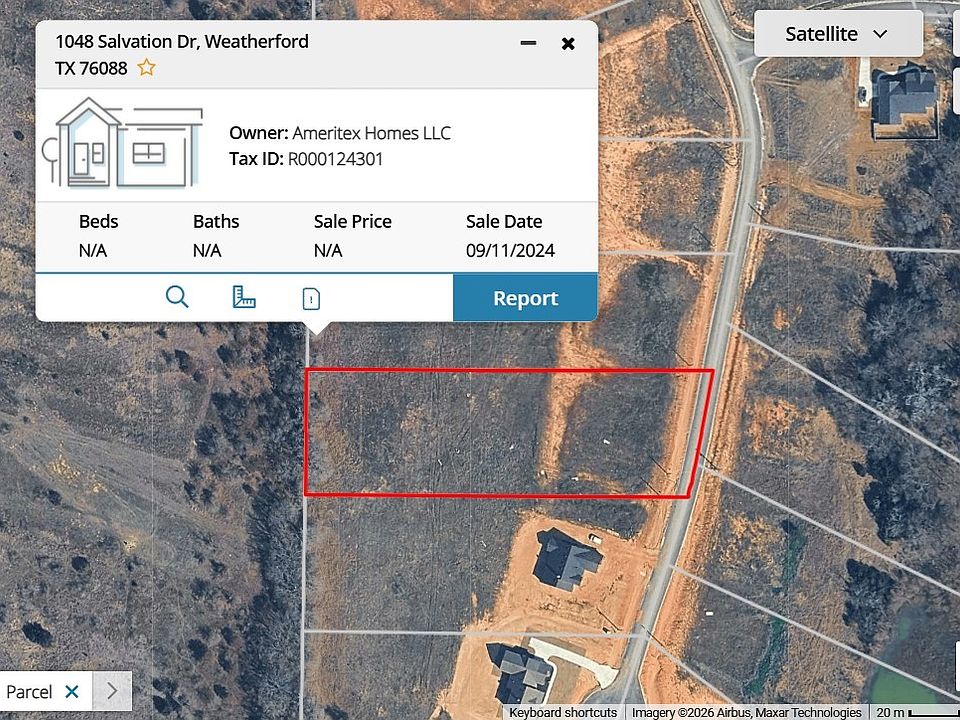This screenshot has height=720, width=960.
Task: Remove the Parcel layer with its X
Action: click(x=72, y=692)
